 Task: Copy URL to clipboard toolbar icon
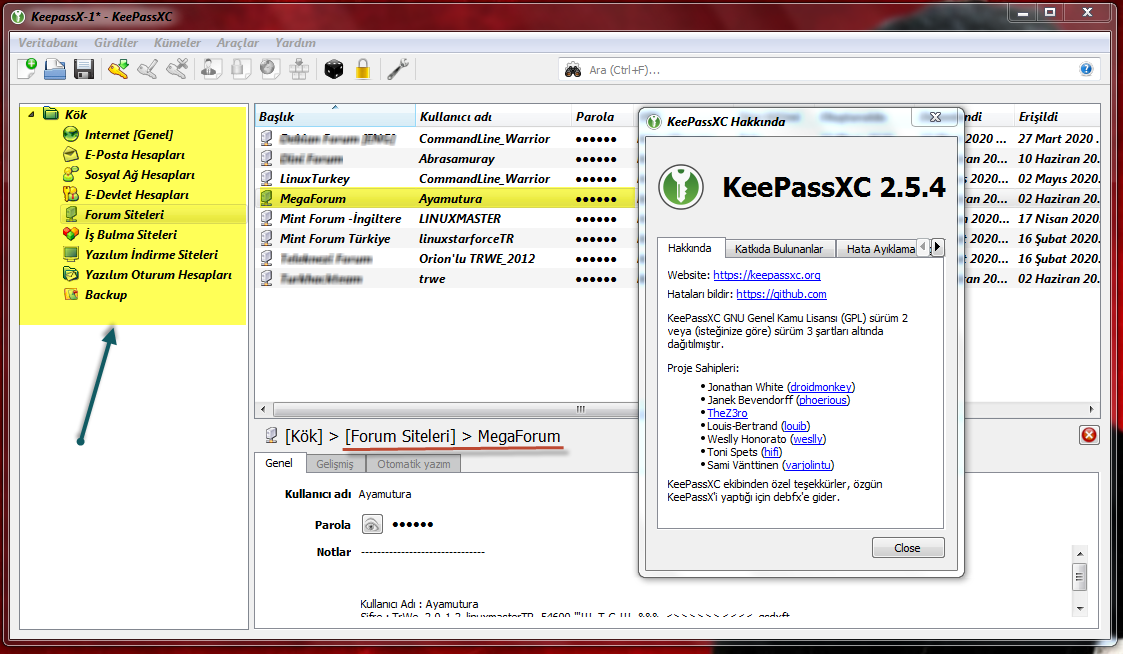[x=269, y=69]
